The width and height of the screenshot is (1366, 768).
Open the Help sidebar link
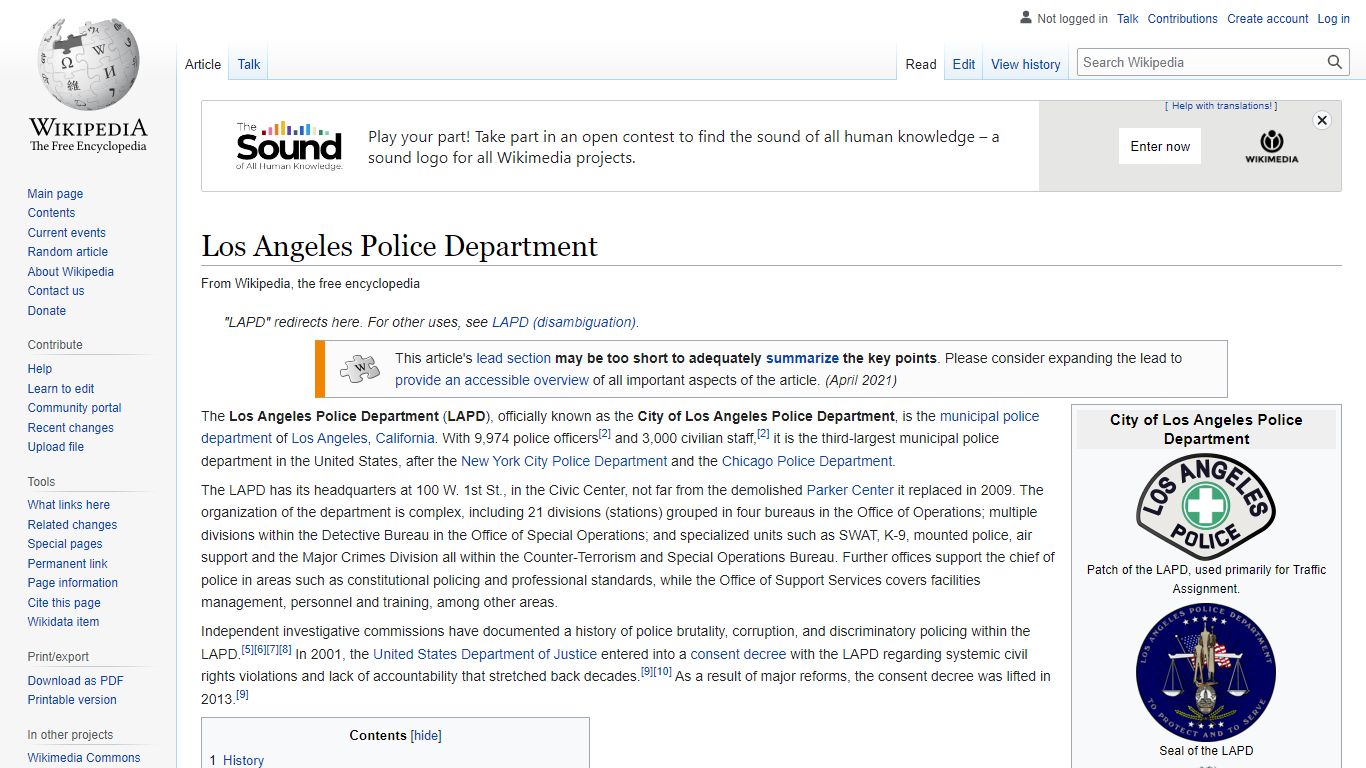point(40,369)
